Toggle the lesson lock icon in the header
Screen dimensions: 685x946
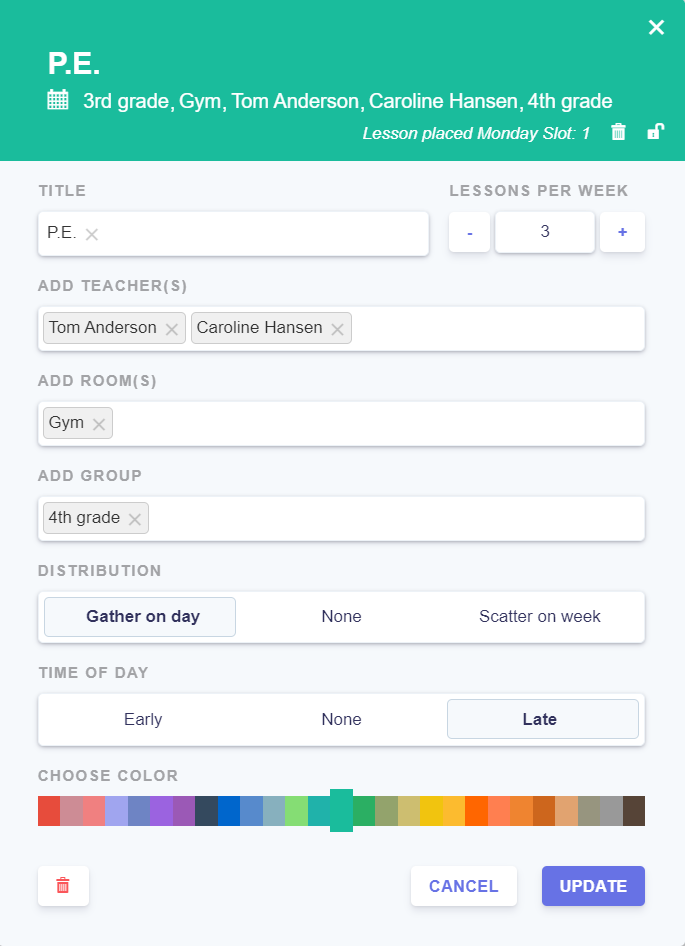(655, 132)
